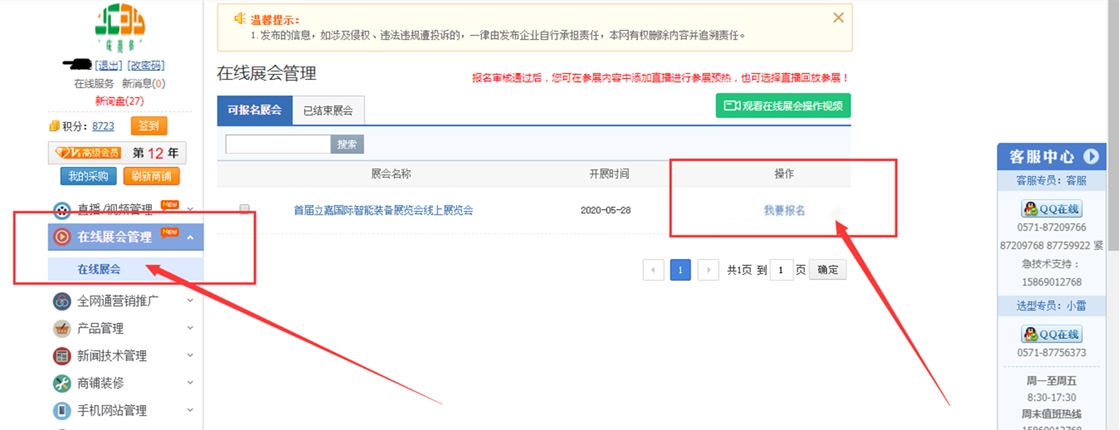Click the 客服中心 arrow icon

pyautogui.click(x=1091, y=157)
